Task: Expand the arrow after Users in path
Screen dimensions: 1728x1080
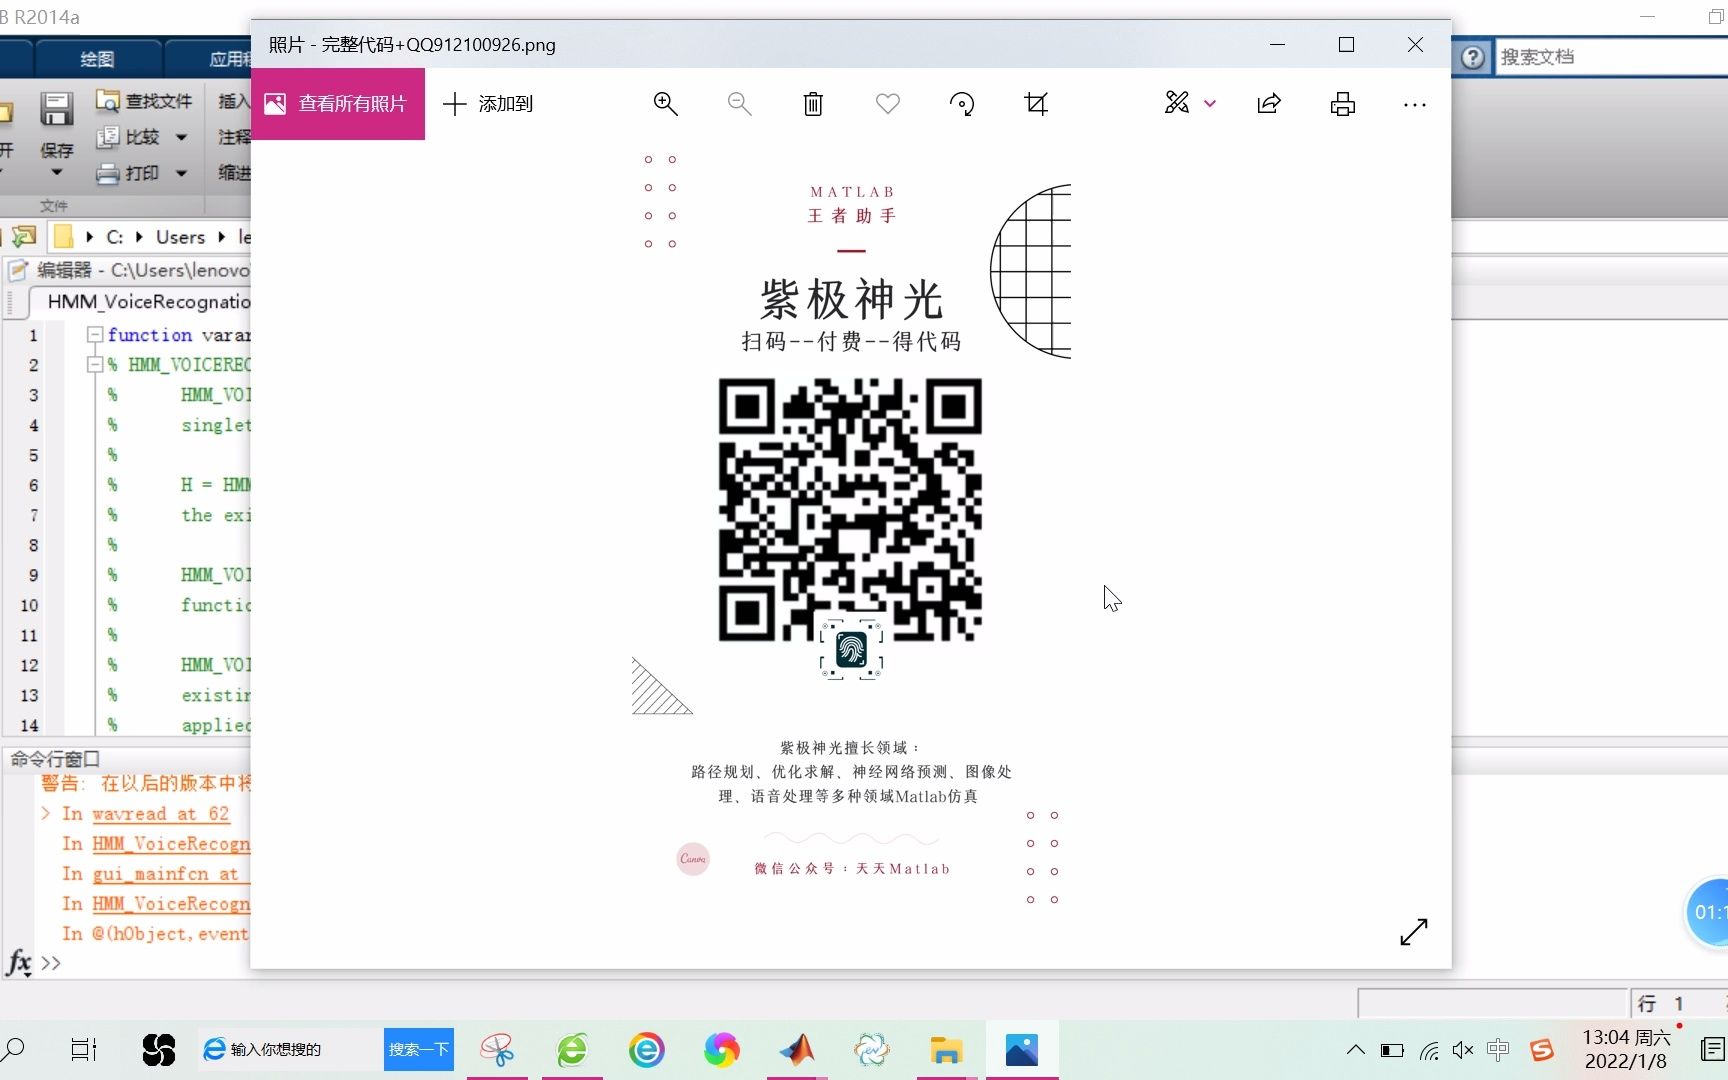Action: (x=221, y=237)
